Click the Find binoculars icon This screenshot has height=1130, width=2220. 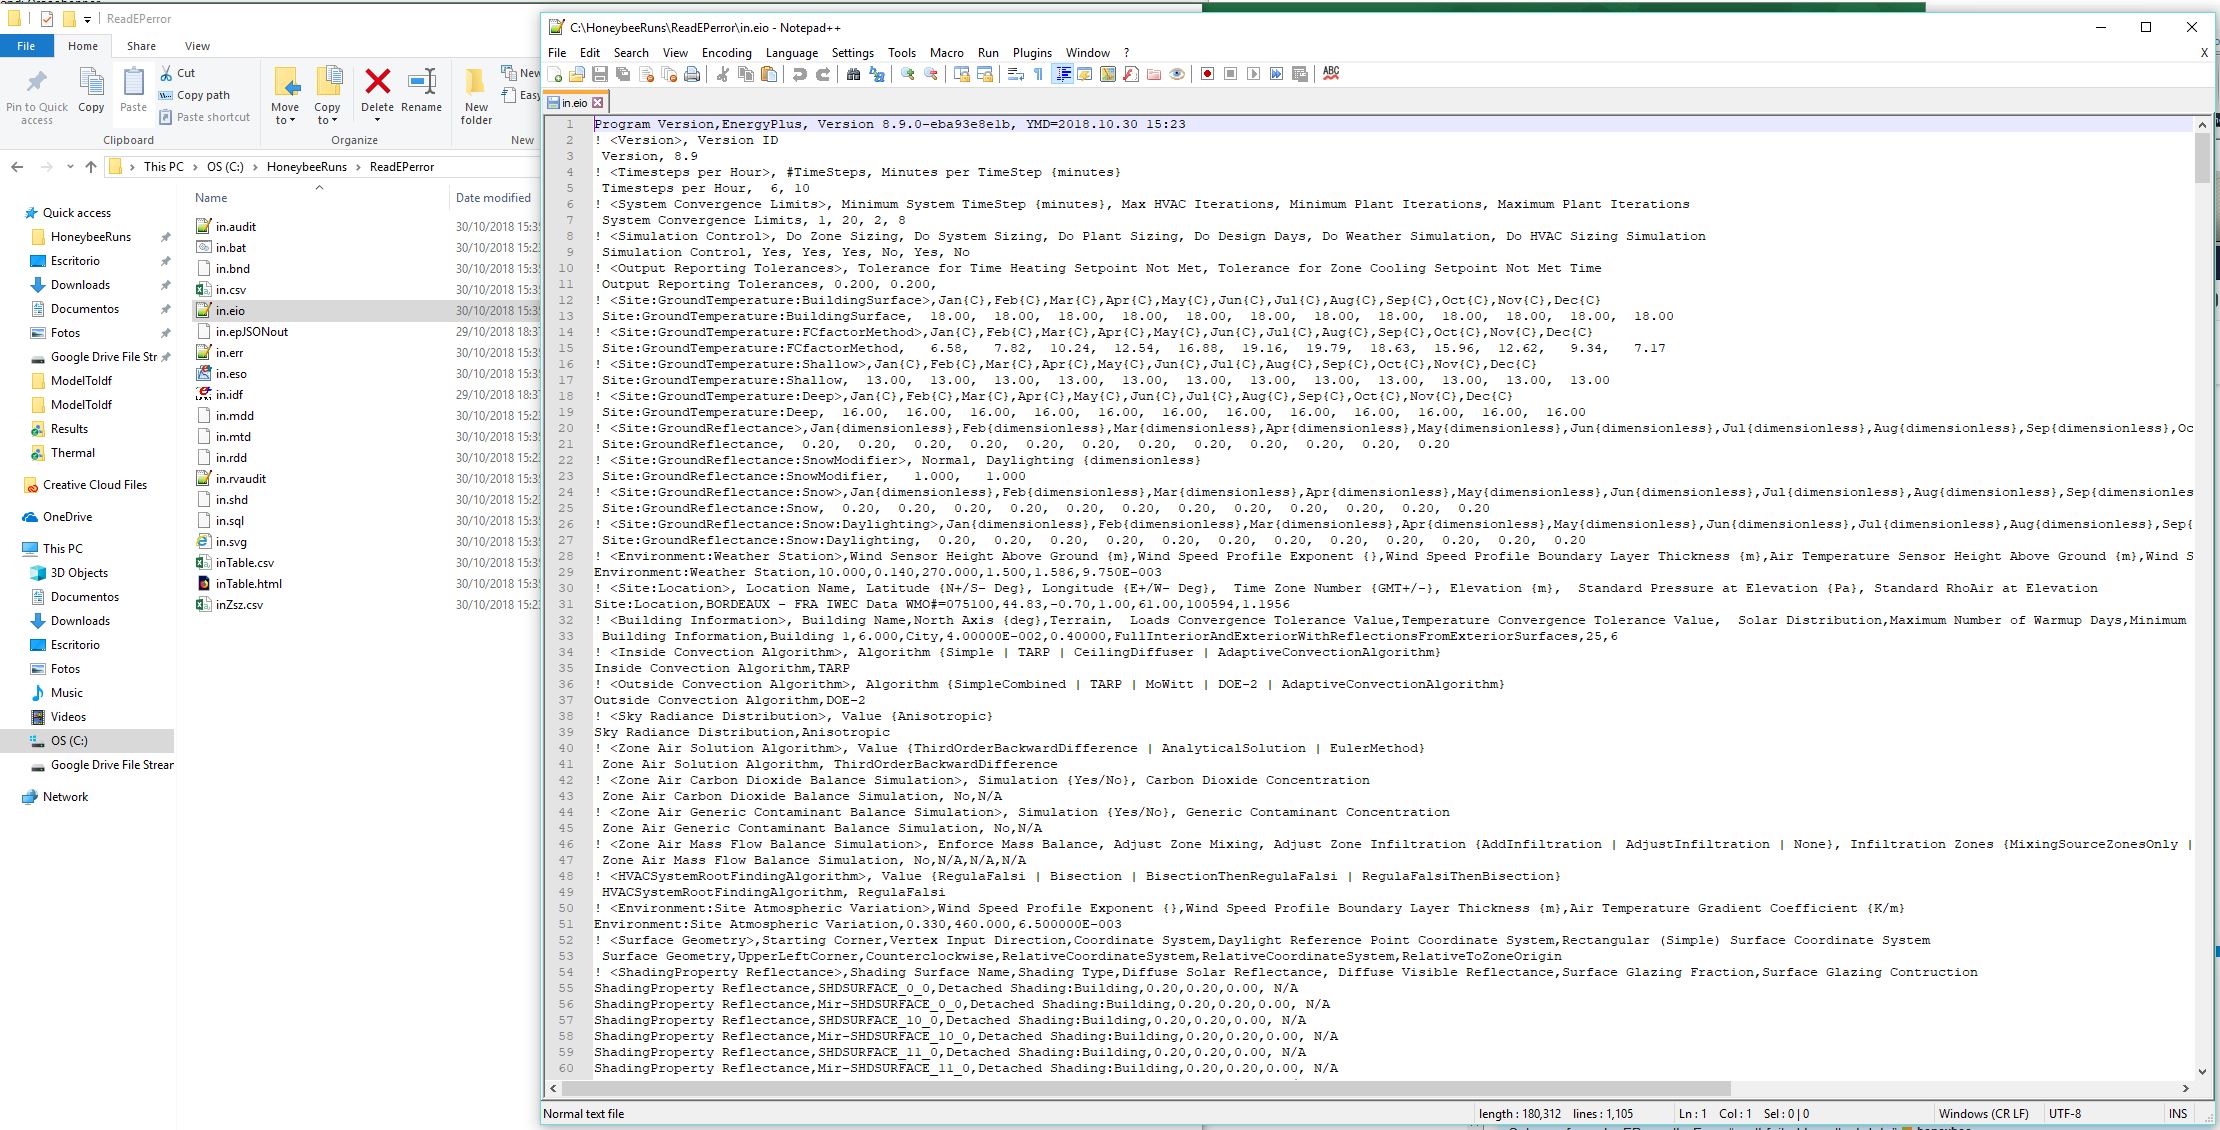point(853,74)
